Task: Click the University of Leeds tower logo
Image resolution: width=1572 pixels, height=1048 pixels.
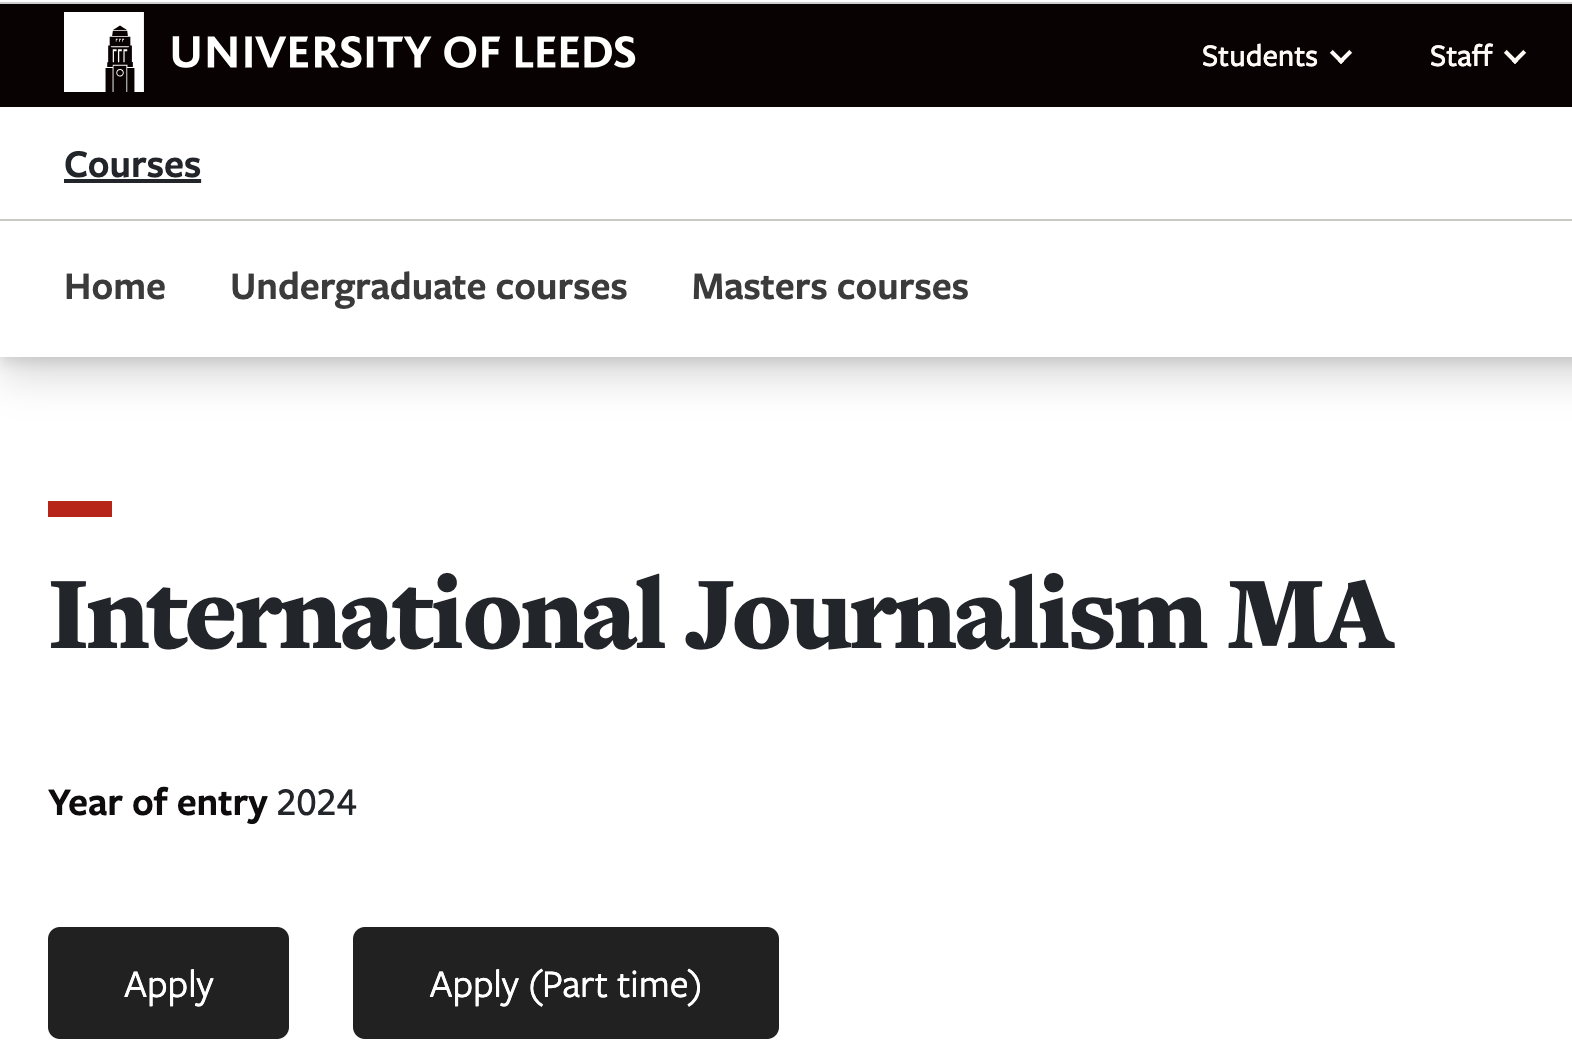Action: tap(104, 52)
